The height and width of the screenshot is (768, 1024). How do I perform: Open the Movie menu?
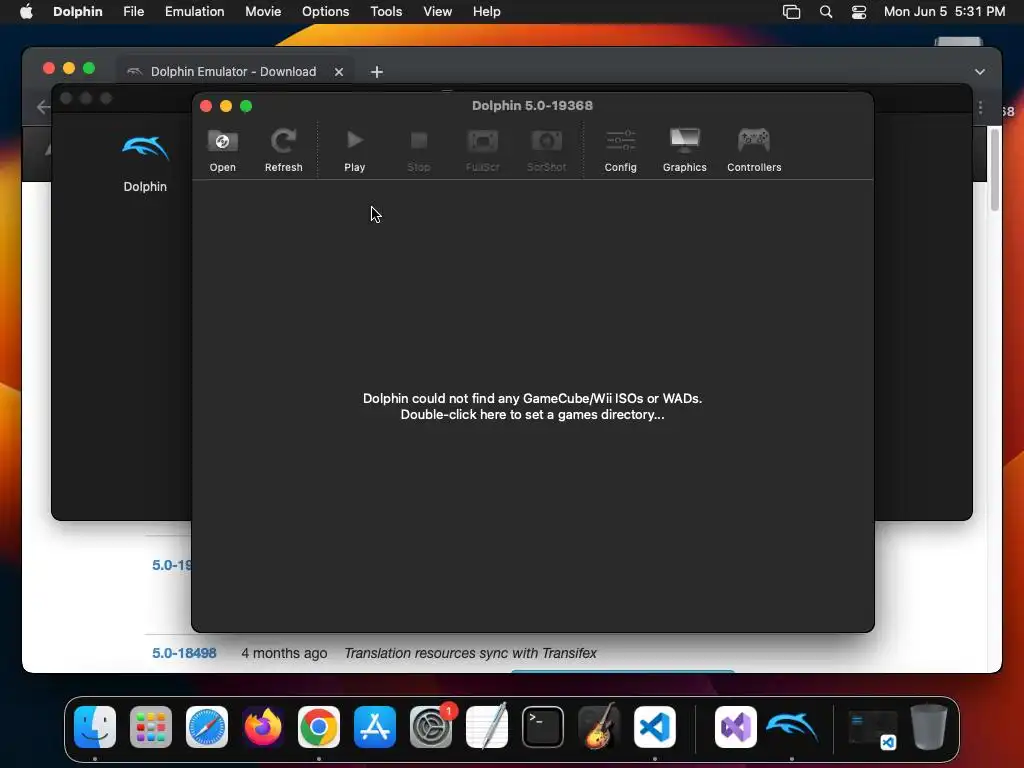(x=263, y=12)
